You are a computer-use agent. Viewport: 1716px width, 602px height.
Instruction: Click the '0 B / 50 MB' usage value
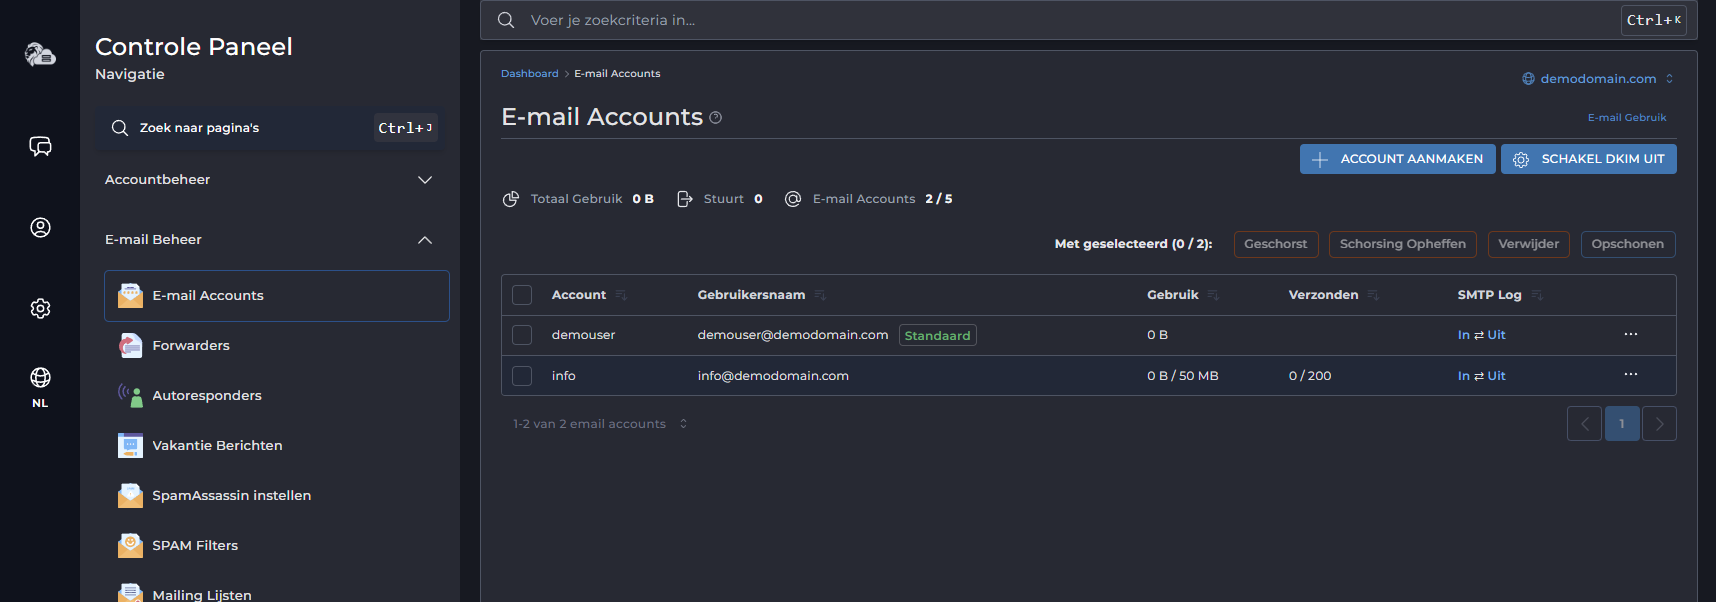(x=1183, y=376)
